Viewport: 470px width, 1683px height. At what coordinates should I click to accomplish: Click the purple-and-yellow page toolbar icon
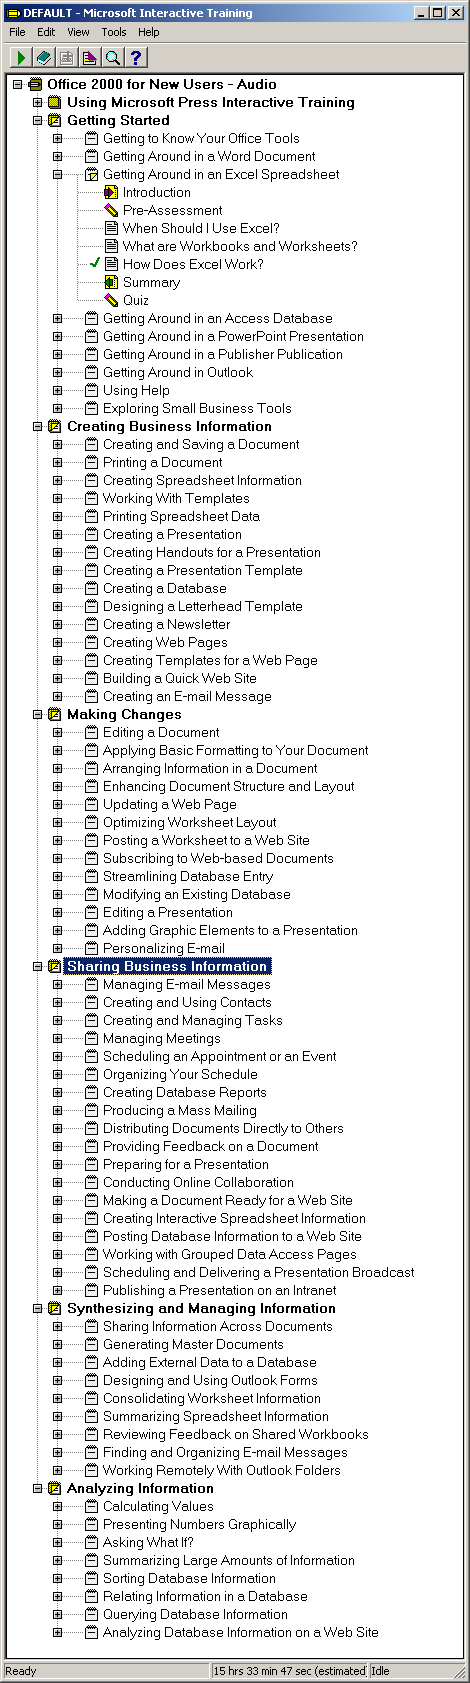[90, 58]
